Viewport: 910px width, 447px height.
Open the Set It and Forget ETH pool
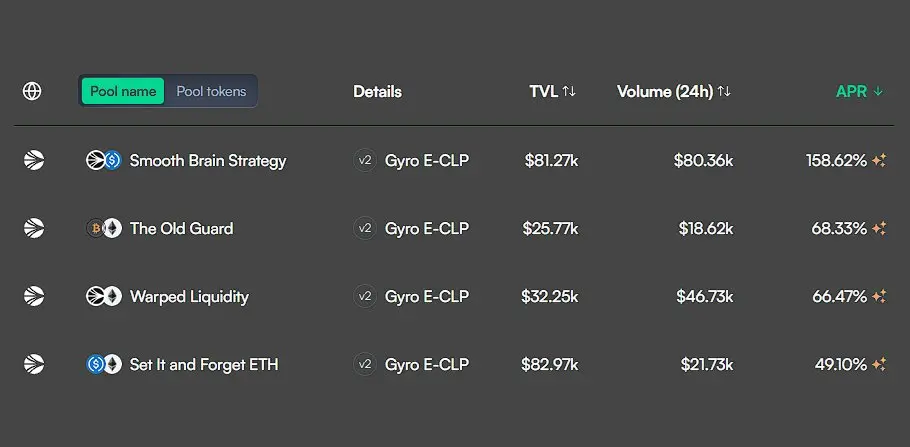click(204, 364)
